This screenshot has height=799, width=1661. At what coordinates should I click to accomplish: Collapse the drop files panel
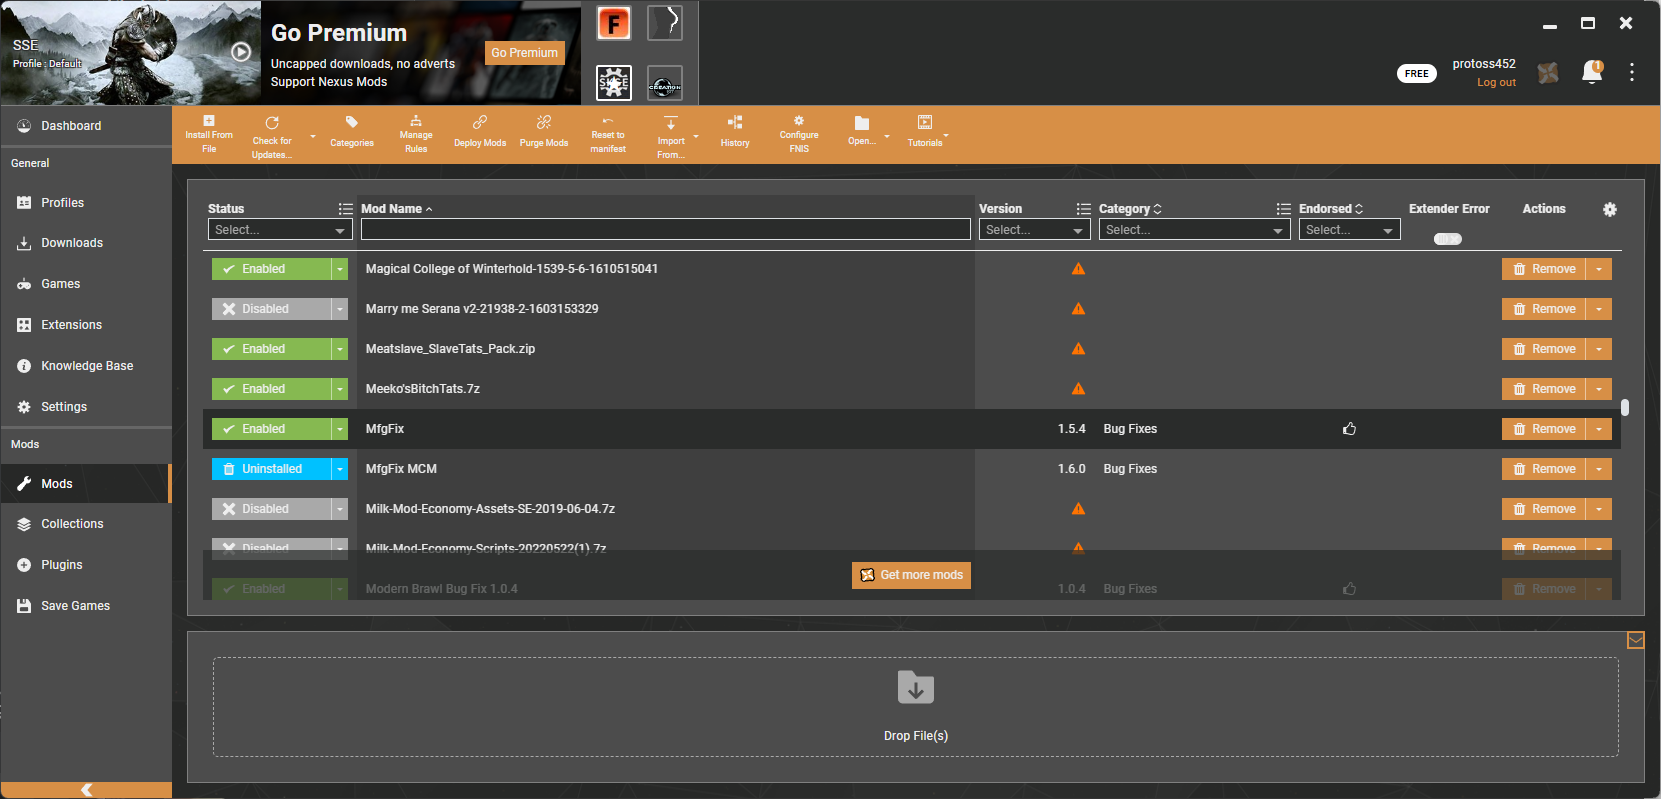pyautogui.click(x=1636, y=640)
